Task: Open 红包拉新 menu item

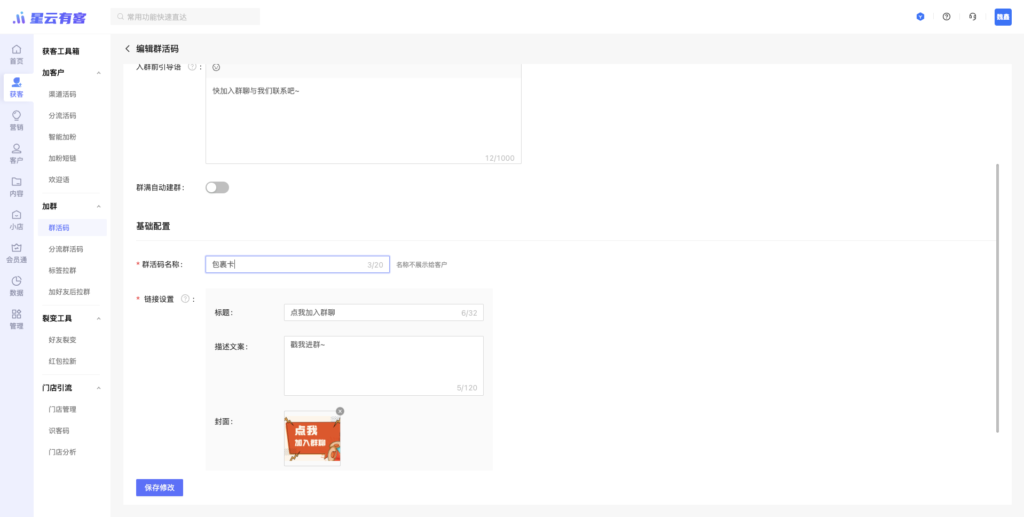Action: coord(63,361)
